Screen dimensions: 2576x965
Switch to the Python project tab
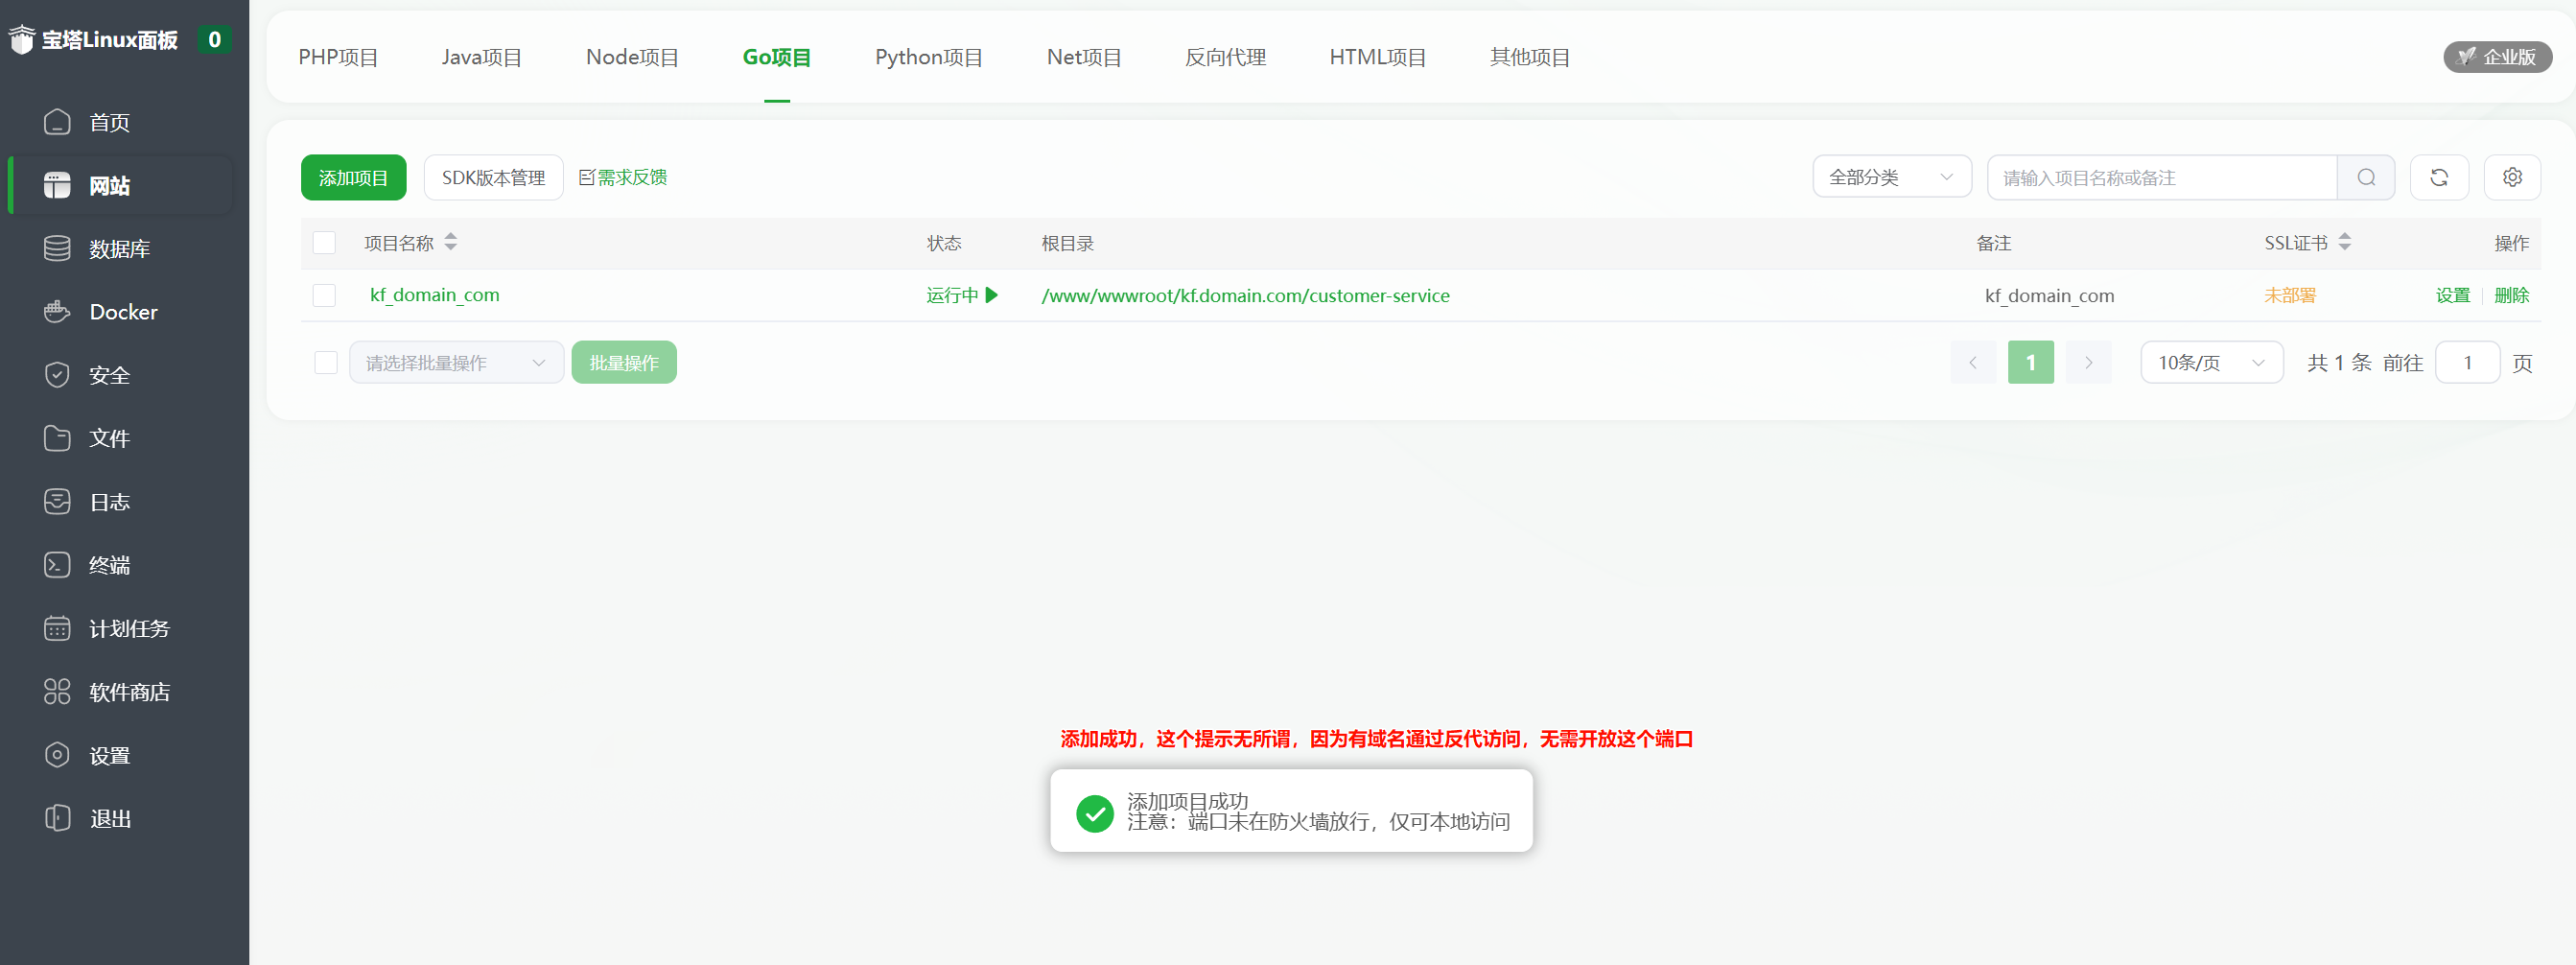928,58
